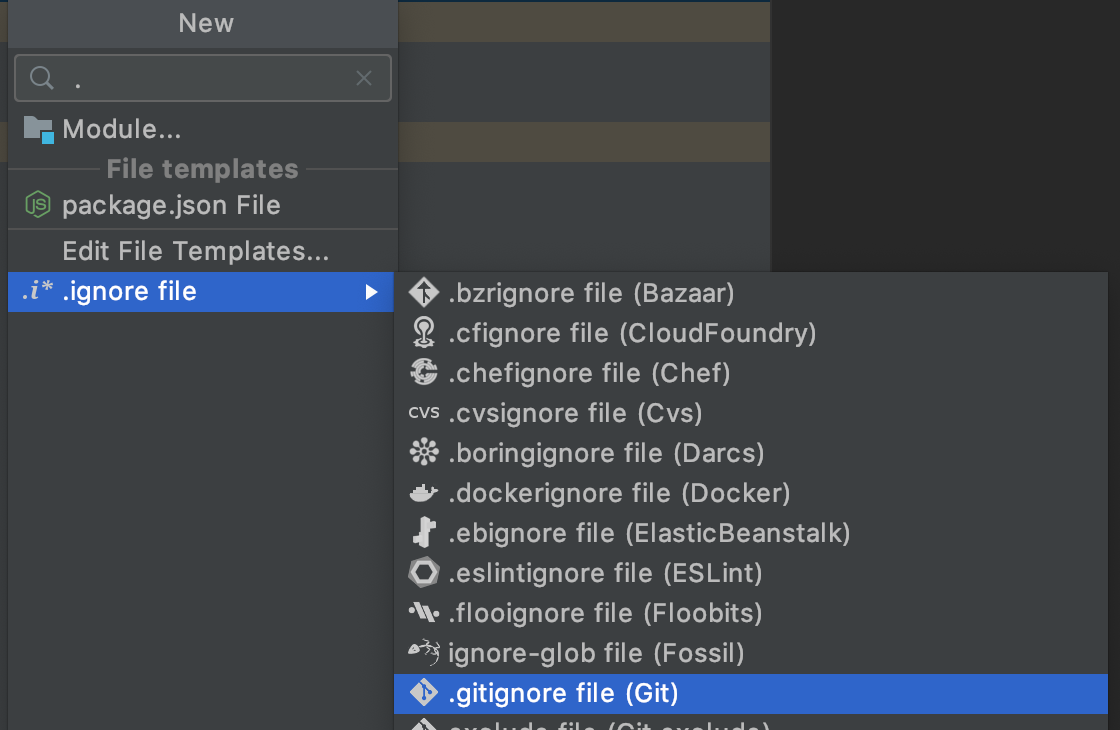Create a .cfignore file (CloudFoundry)
The width and height of the screenshot is (1120, 730).
[751, 334]
